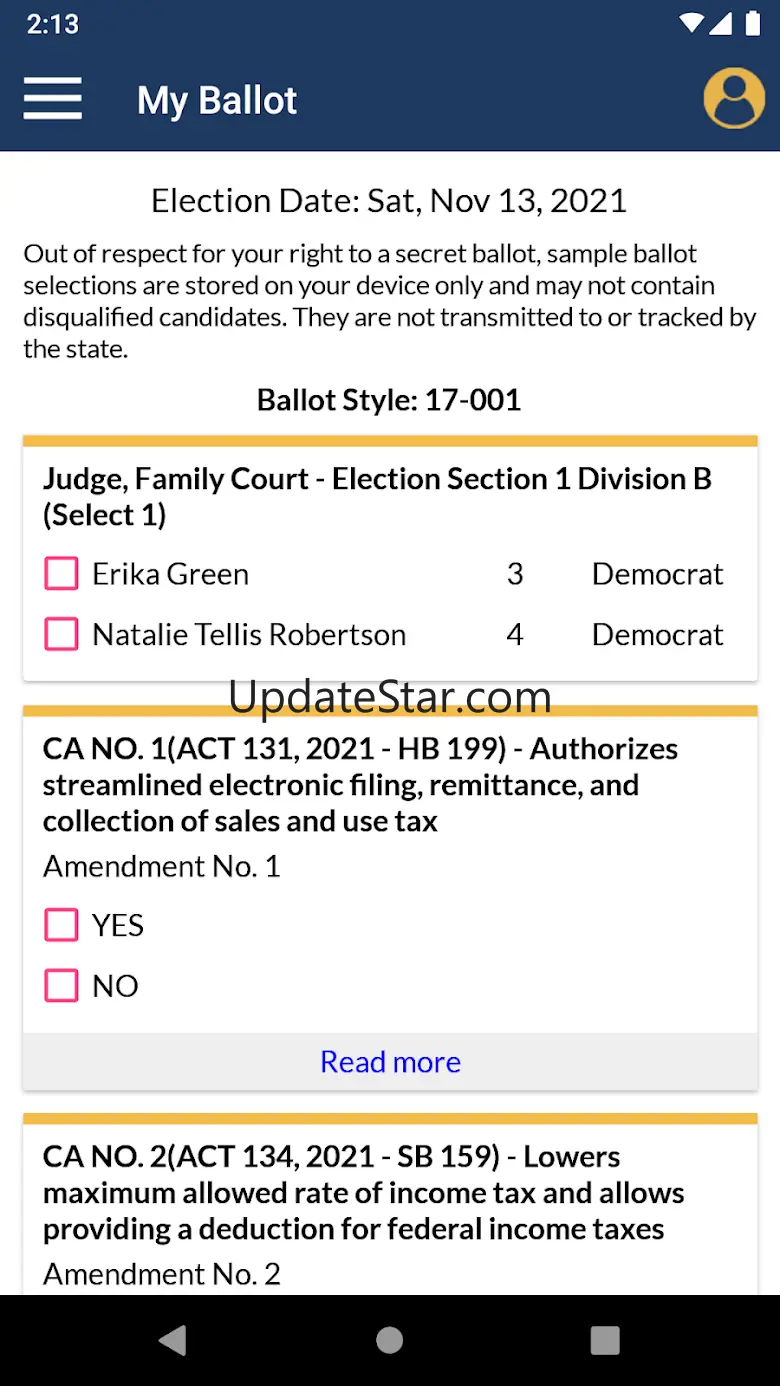Check NO for Amendment No. 1

pos(62,986)
